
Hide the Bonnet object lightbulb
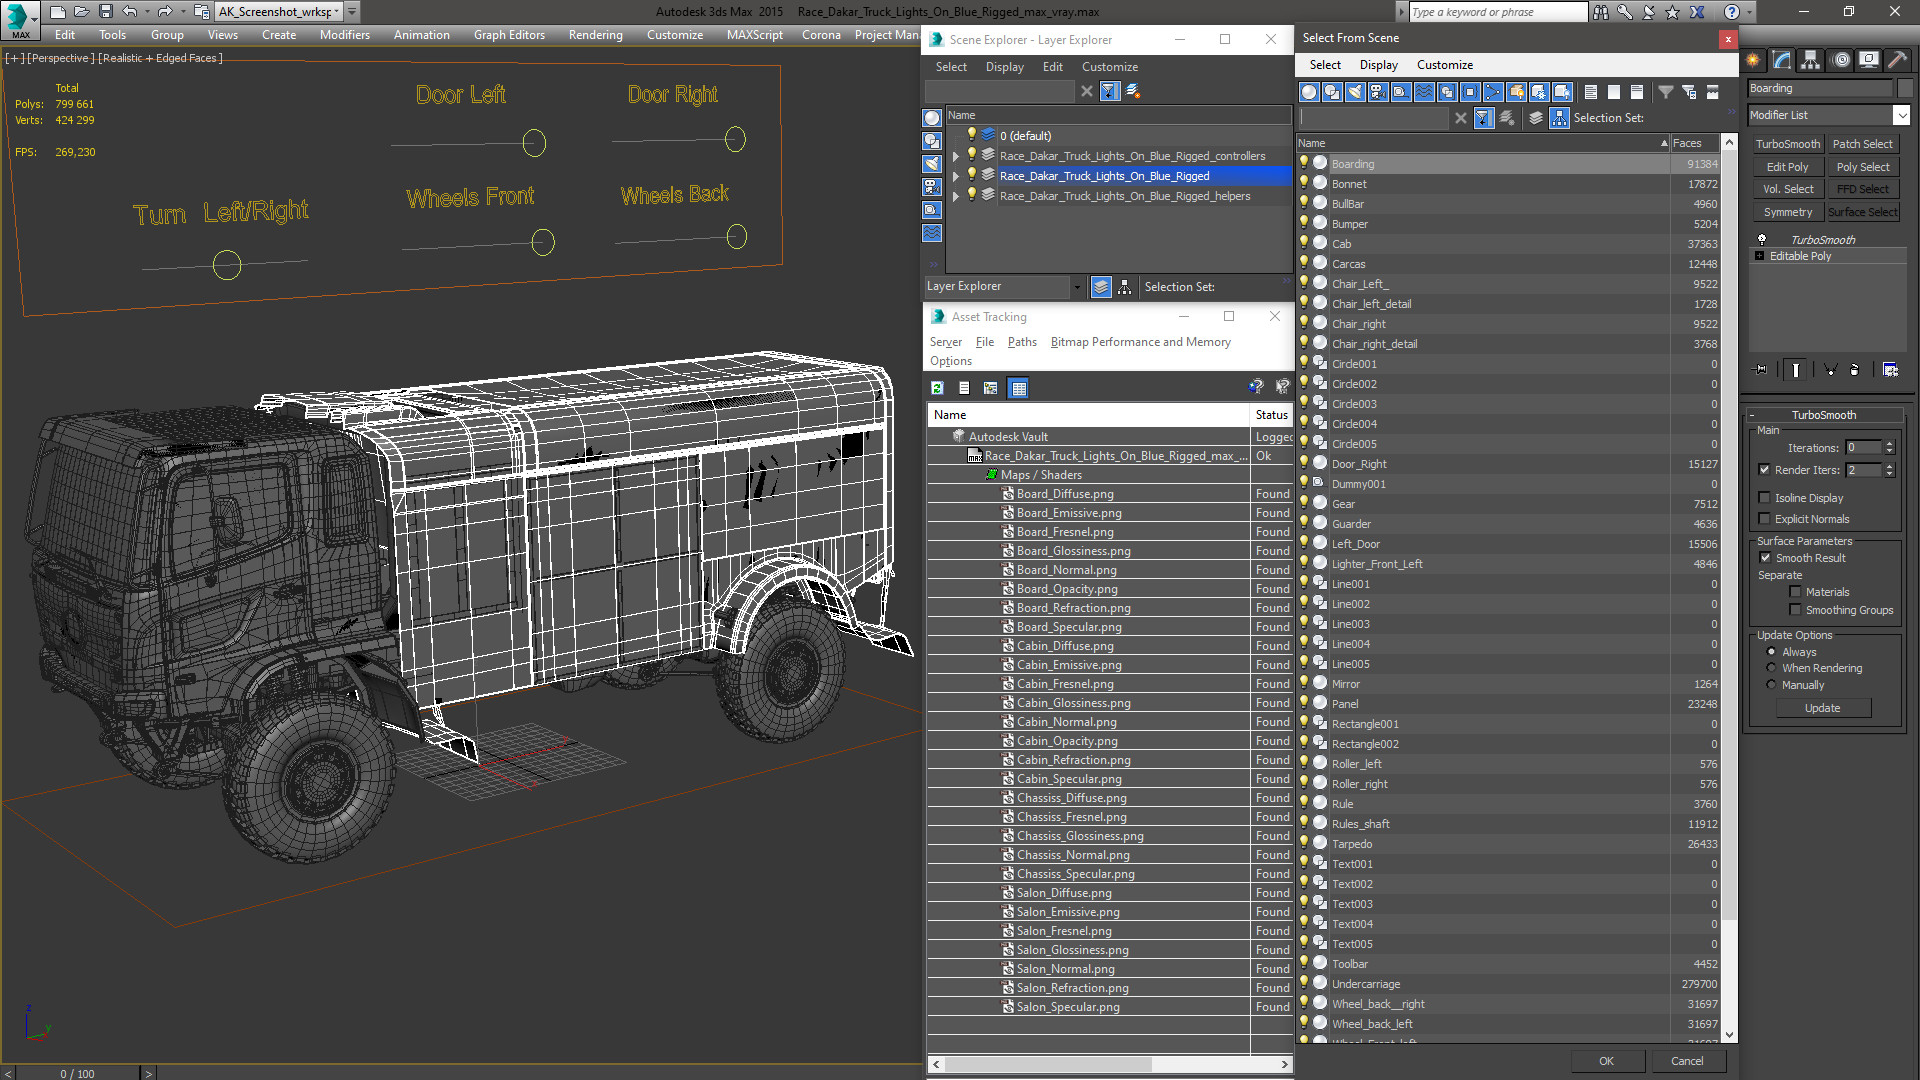1304,184
